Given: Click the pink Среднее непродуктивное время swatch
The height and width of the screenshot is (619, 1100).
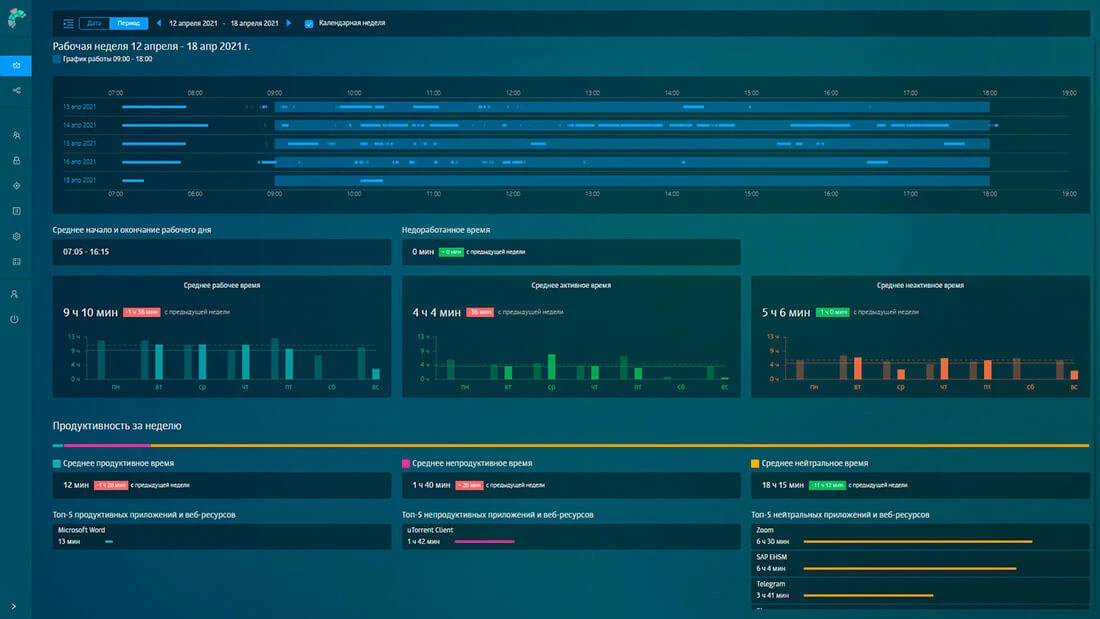Looking at the screenshot, I should [406, 464].
